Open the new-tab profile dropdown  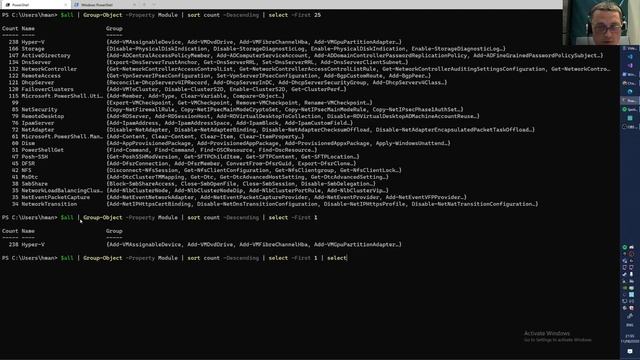point(154,4)
